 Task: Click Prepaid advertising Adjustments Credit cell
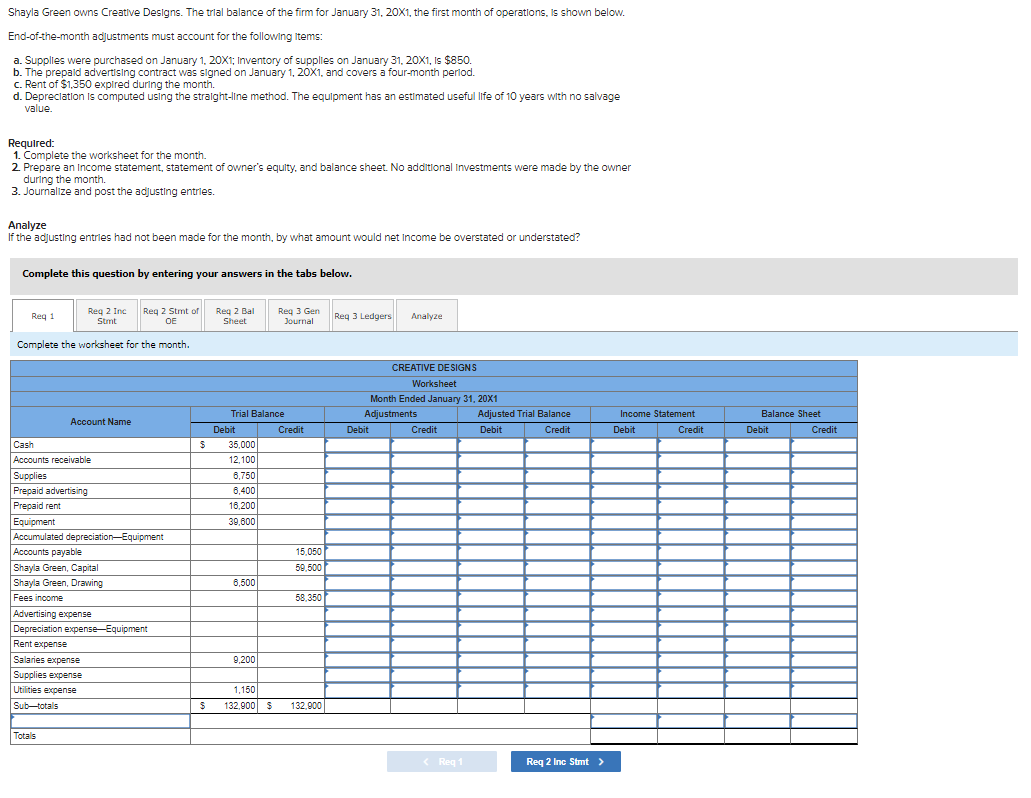pos(423,491)
